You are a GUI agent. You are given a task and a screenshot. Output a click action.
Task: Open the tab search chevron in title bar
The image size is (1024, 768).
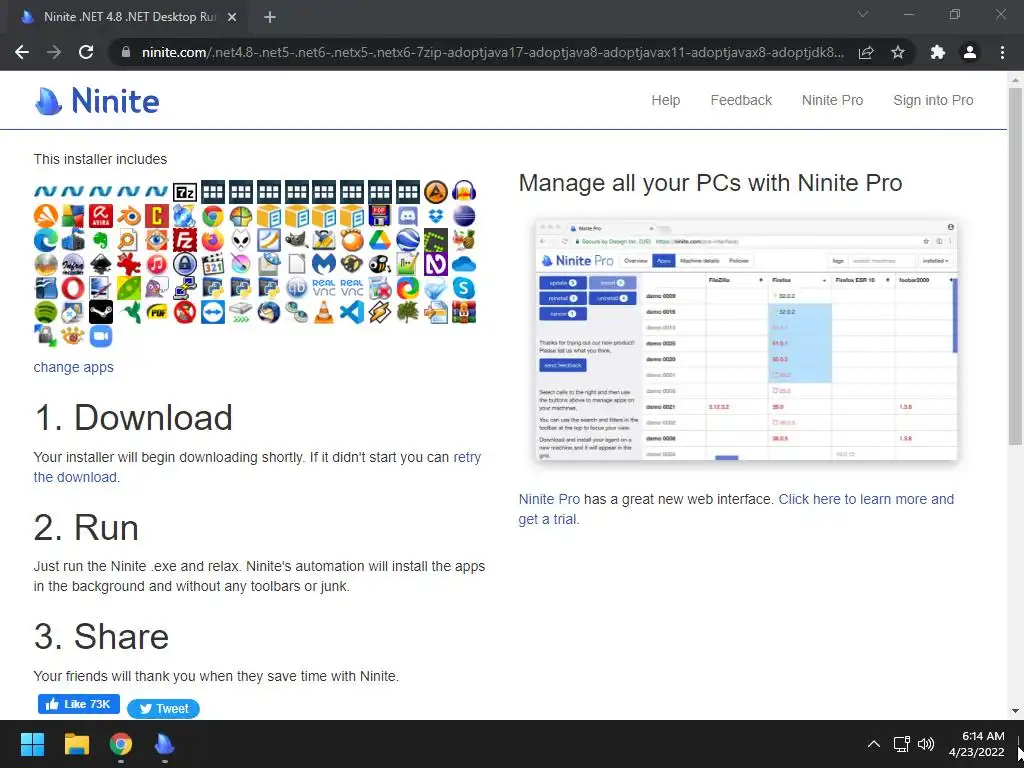(863, 14)
